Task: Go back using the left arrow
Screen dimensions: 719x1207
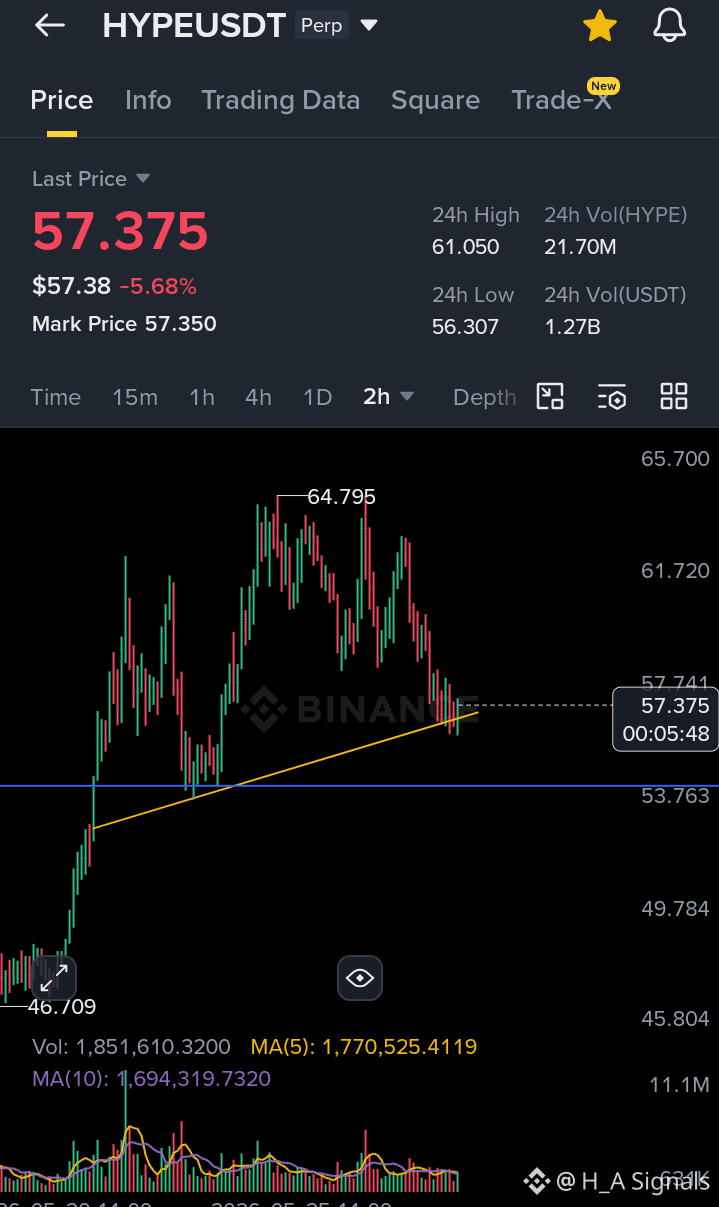Action: click(49, 26)
